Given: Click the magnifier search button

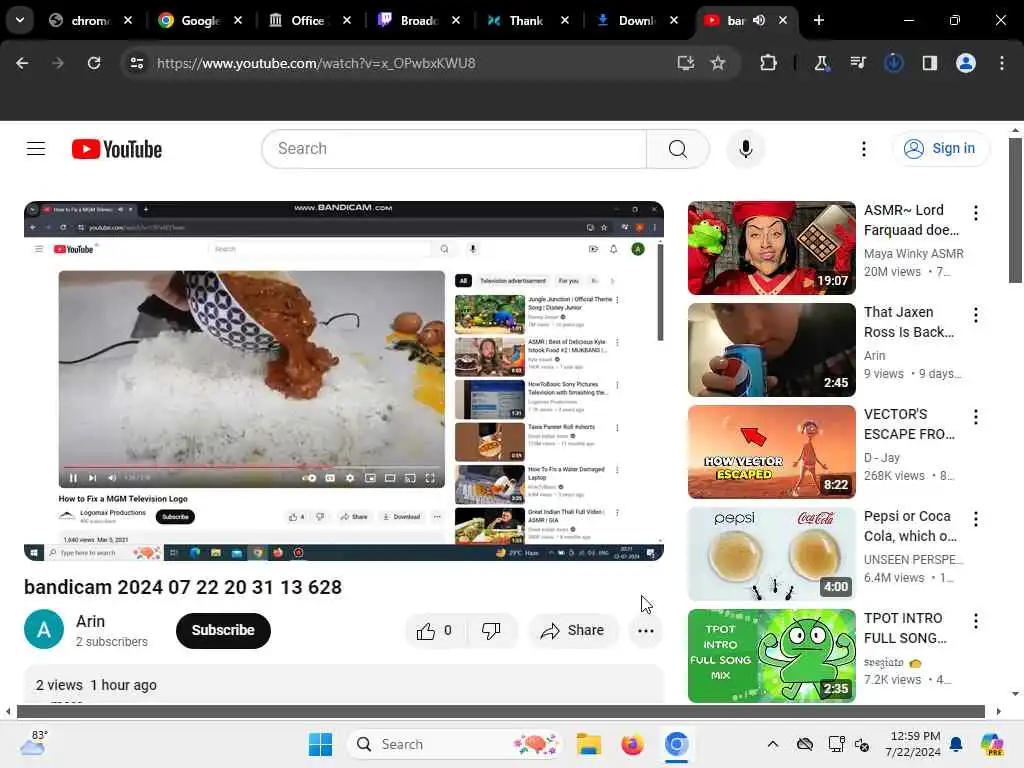Looking at the screenshot, I should coord(678,149).
